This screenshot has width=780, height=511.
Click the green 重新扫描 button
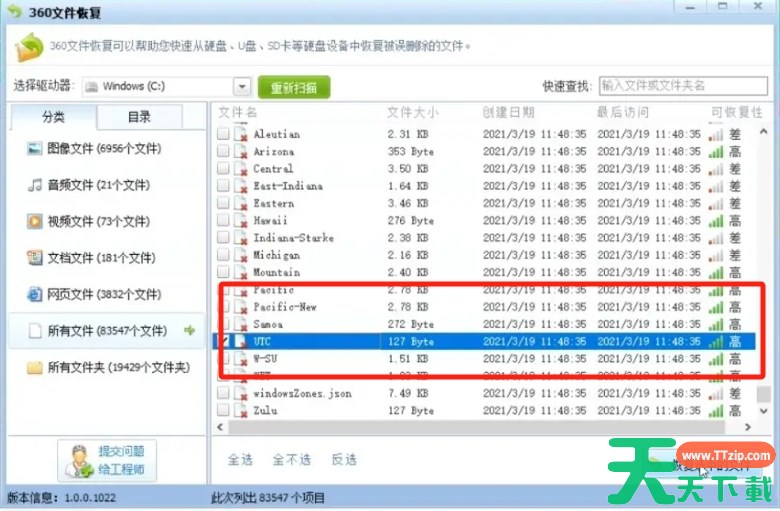[293, 88]
